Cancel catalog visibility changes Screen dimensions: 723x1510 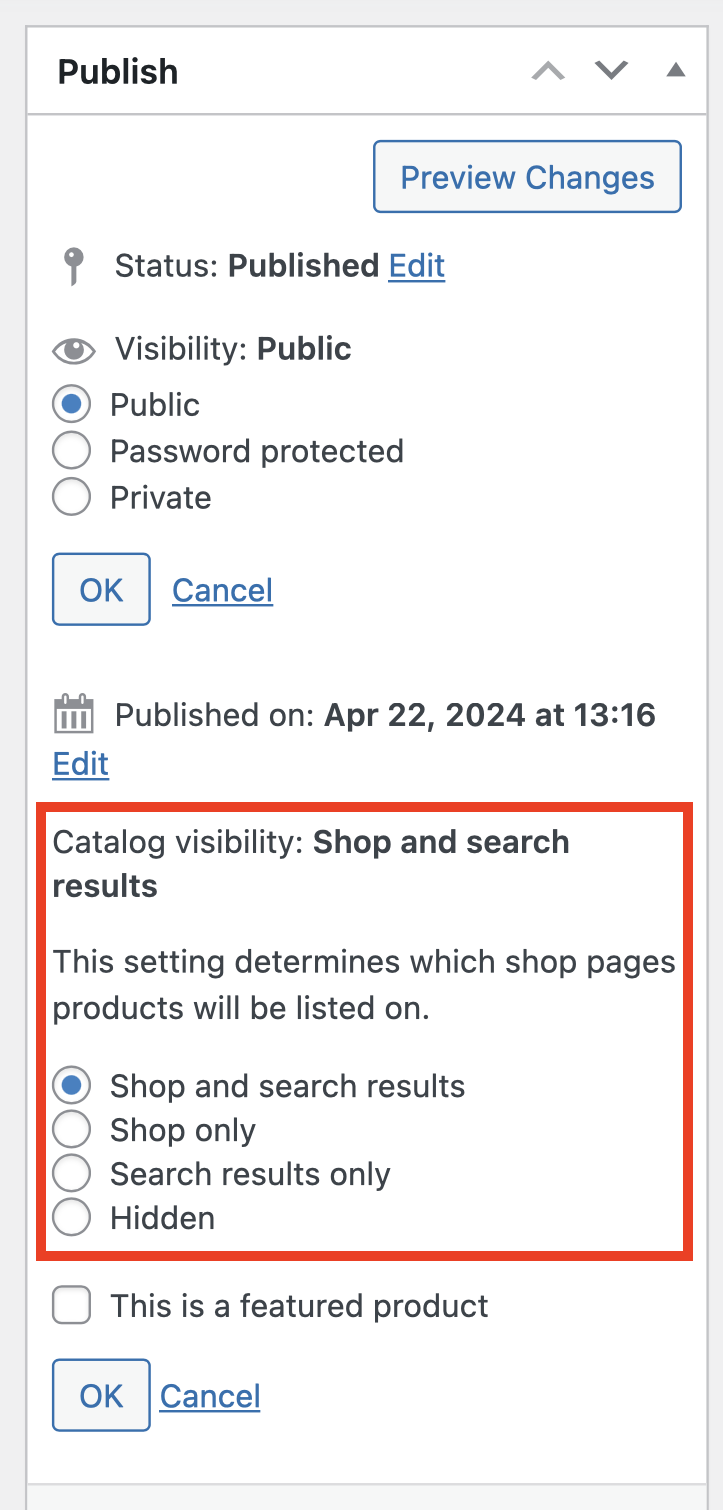pos(209,1395)
